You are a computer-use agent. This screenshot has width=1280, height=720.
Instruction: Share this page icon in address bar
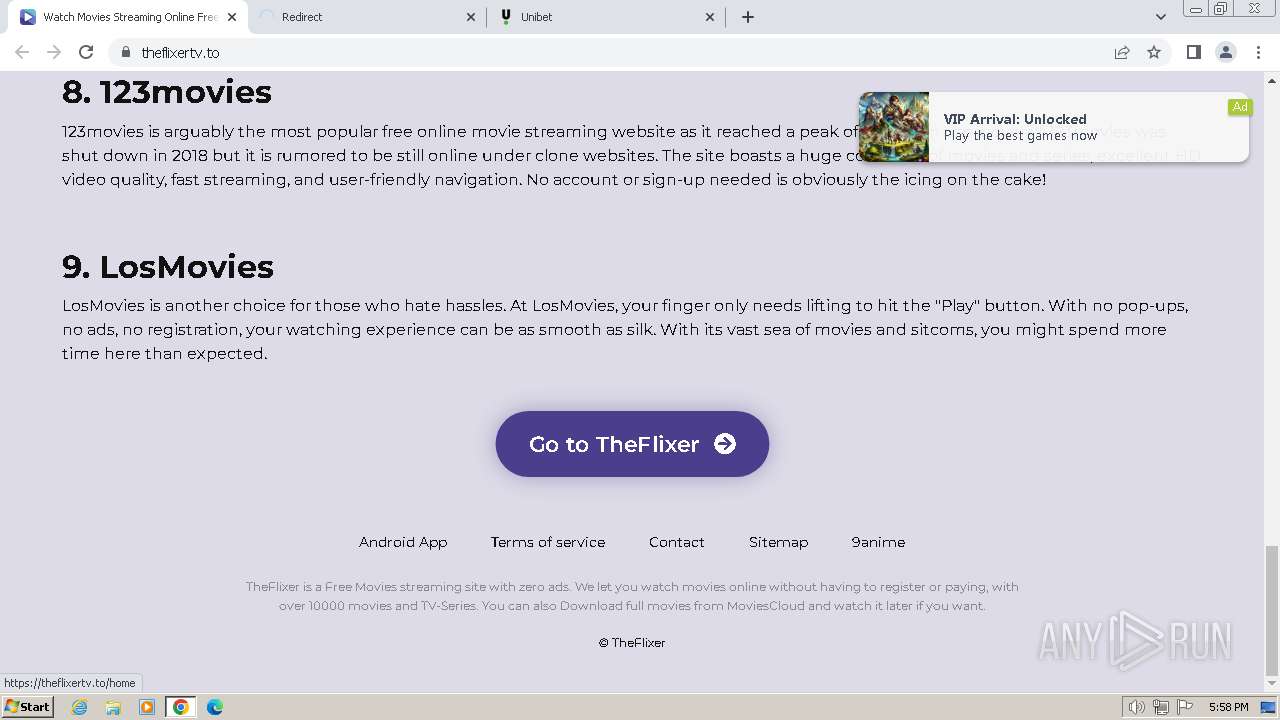pyautogui.click(x=1122, y=52)
